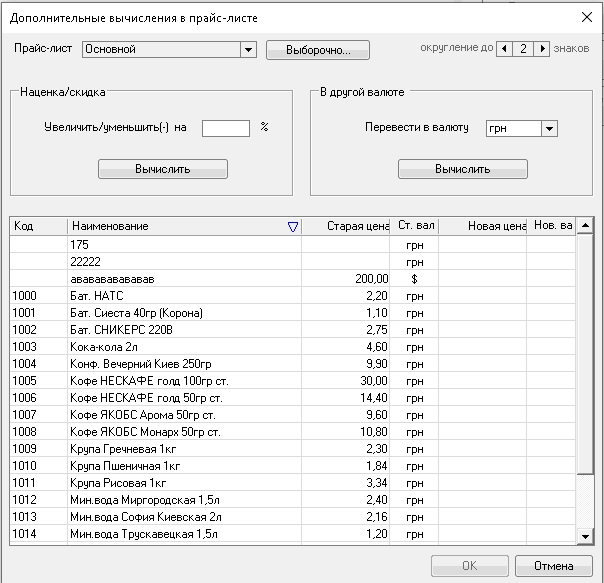Click the sort triangle in Наименование header
The image size is (604, 583).
click(293, 227)
